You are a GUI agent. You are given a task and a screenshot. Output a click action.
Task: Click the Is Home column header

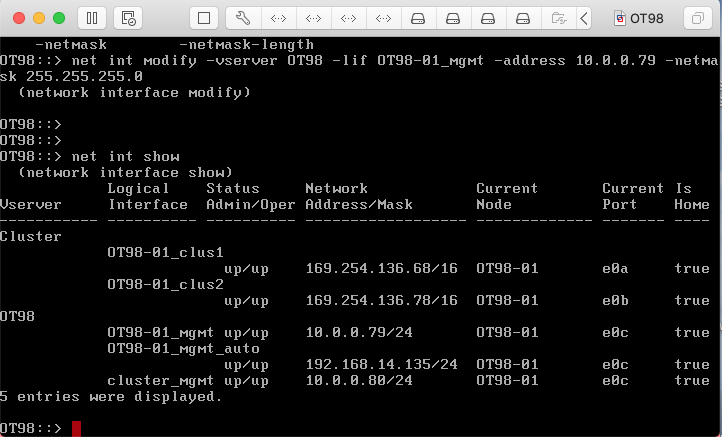(x=692, y=196)
